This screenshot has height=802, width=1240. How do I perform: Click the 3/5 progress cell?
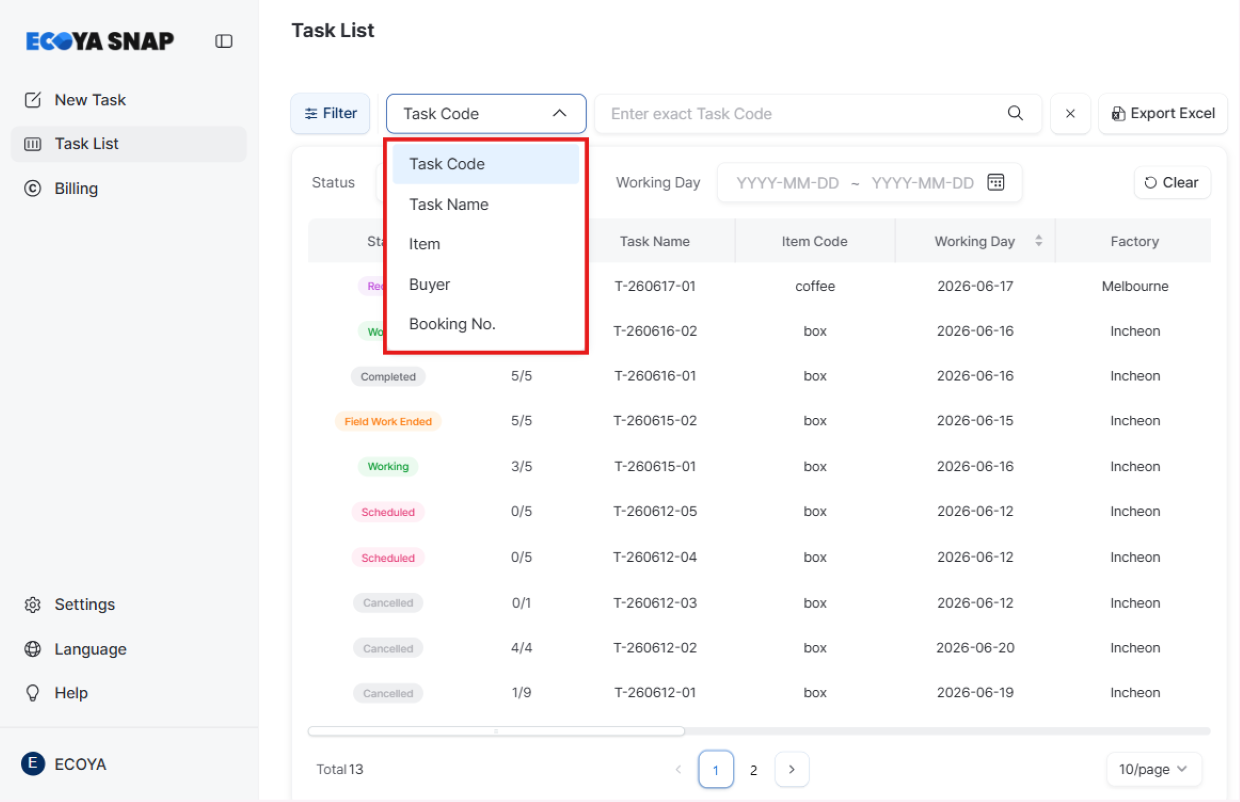(521, 466)
